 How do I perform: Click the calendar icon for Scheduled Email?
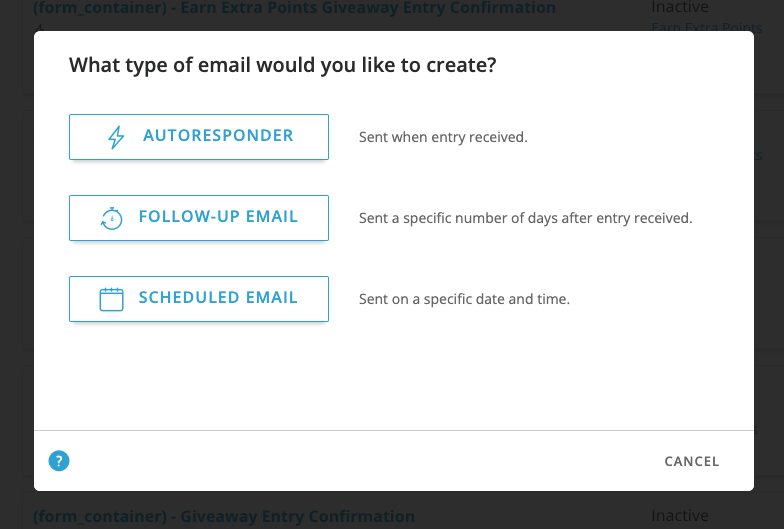pos(111,299)
